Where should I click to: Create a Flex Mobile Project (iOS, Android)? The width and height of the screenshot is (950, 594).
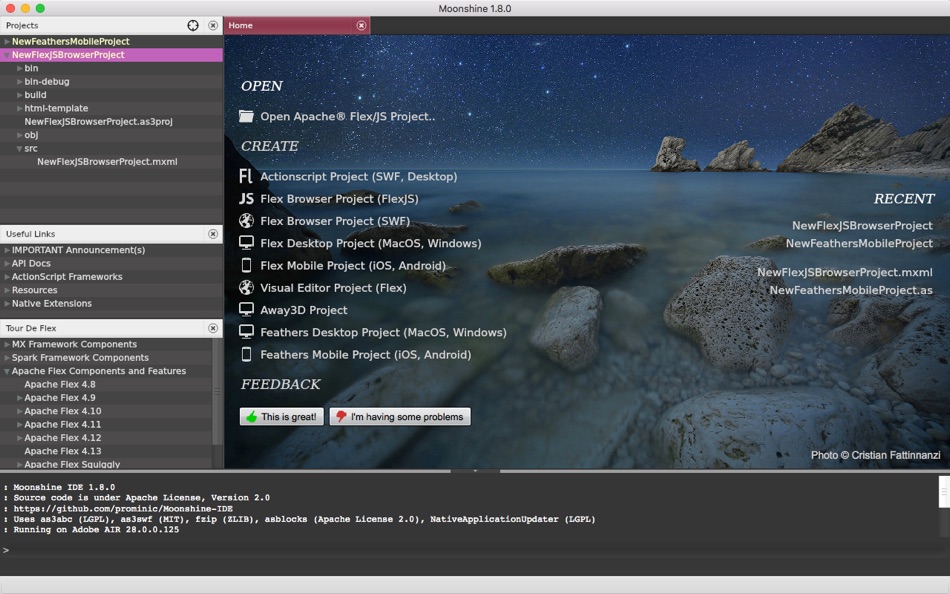pyautogui.click(x=353, y=265)
